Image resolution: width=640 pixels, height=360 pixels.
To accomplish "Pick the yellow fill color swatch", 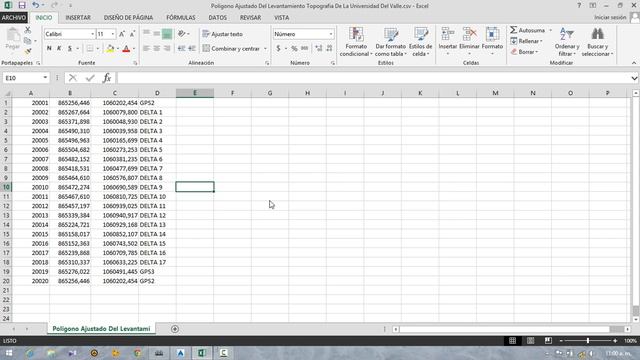I will coord(110,49).
